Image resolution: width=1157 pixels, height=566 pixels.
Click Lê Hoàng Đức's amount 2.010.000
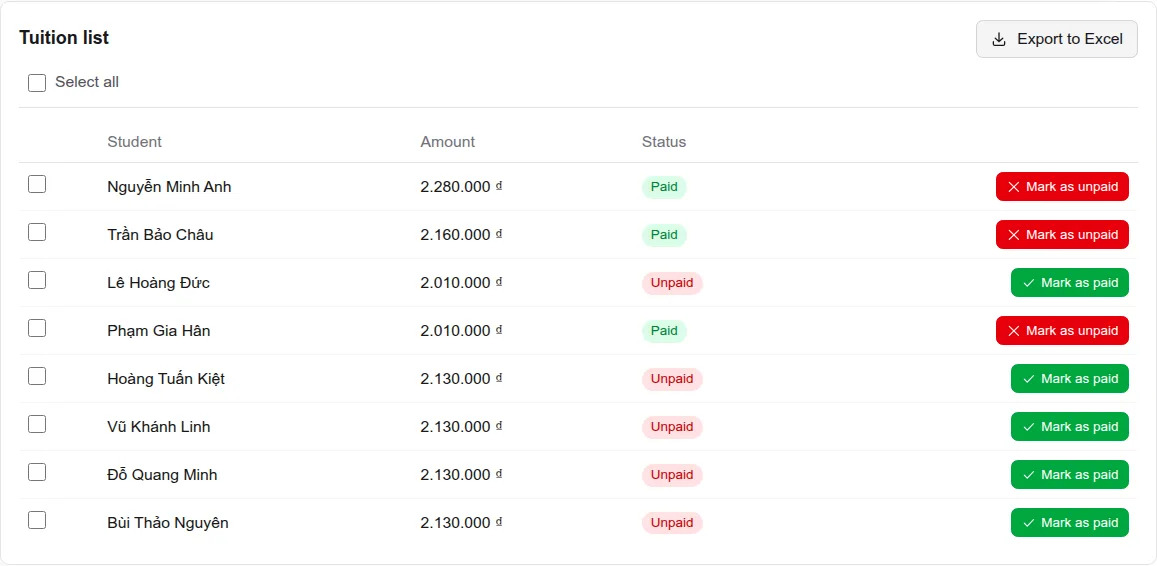[462, 283]
